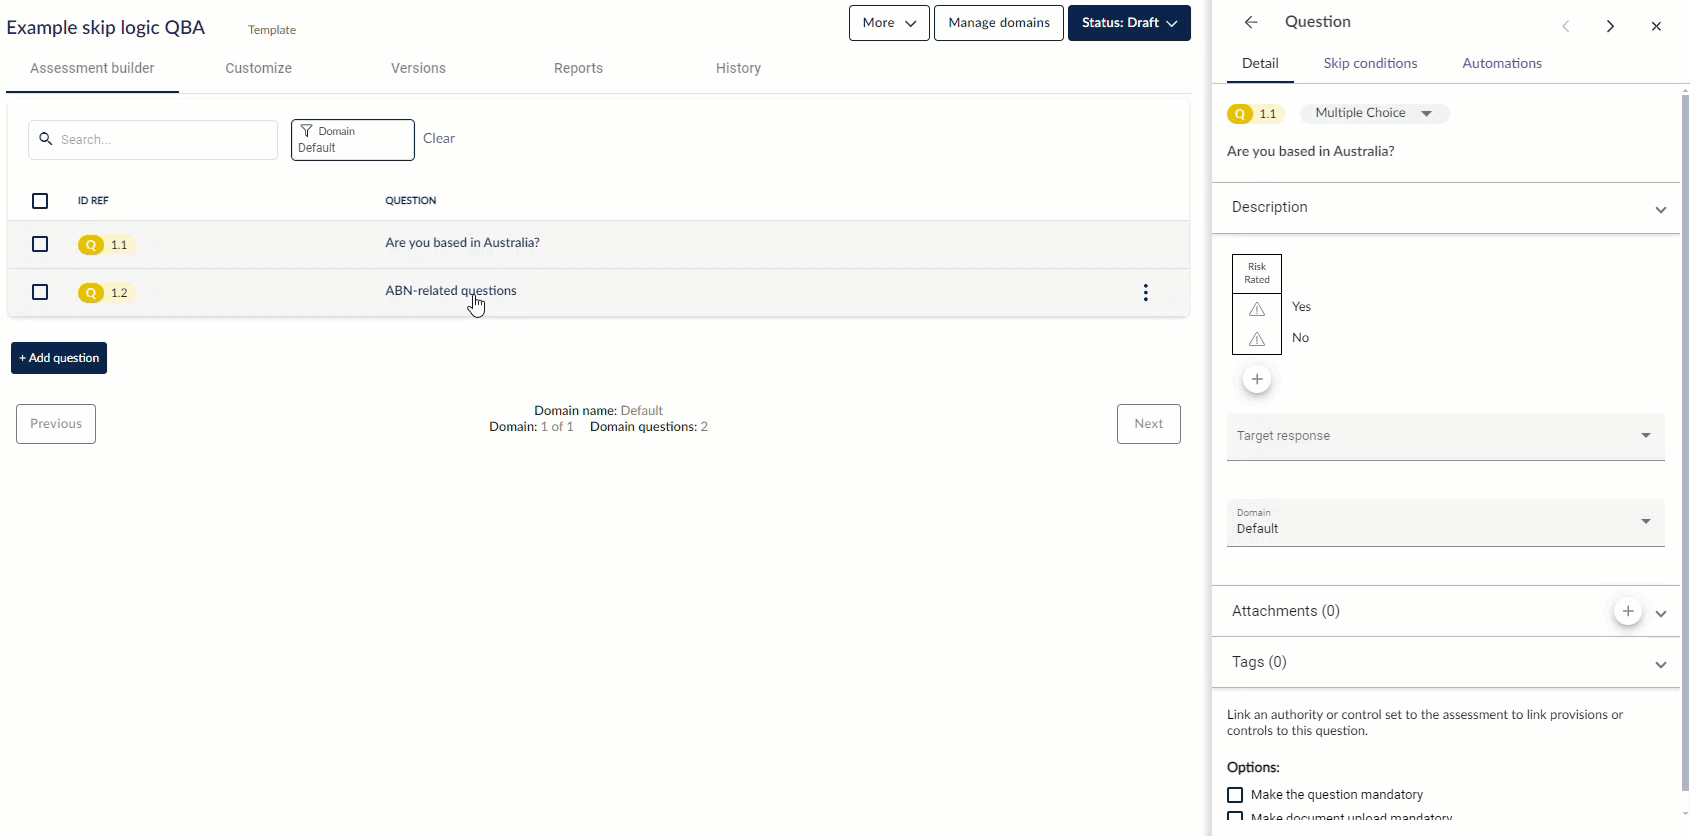Switch to the Skip conditions tab

tap(1370, 63)
